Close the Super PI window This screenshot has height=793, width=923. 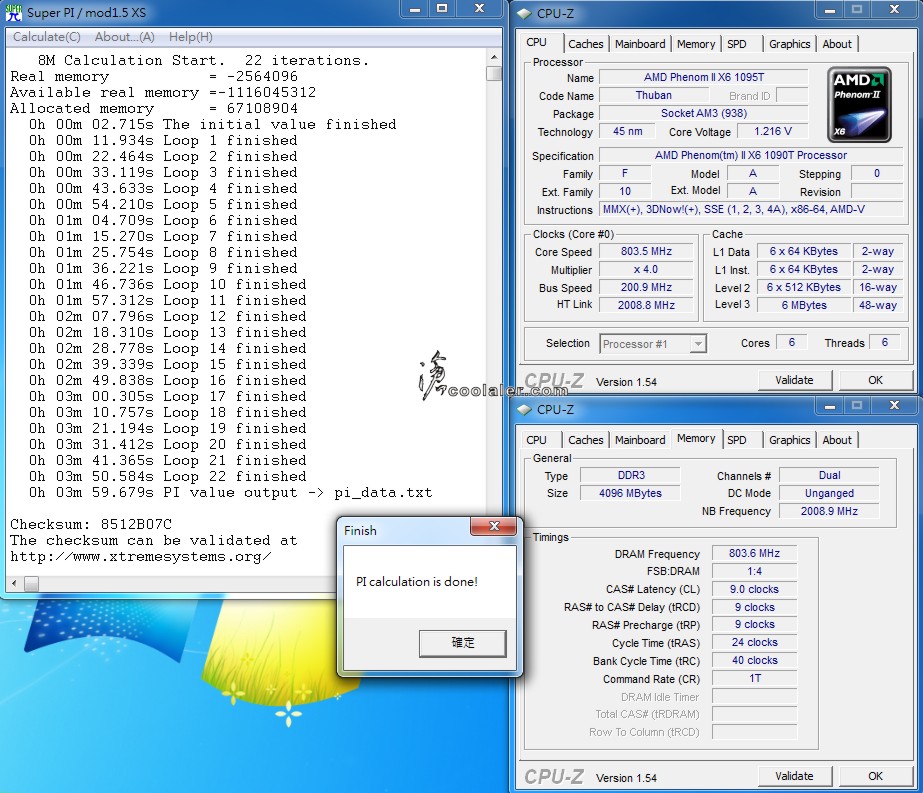(x=480, y=9)
